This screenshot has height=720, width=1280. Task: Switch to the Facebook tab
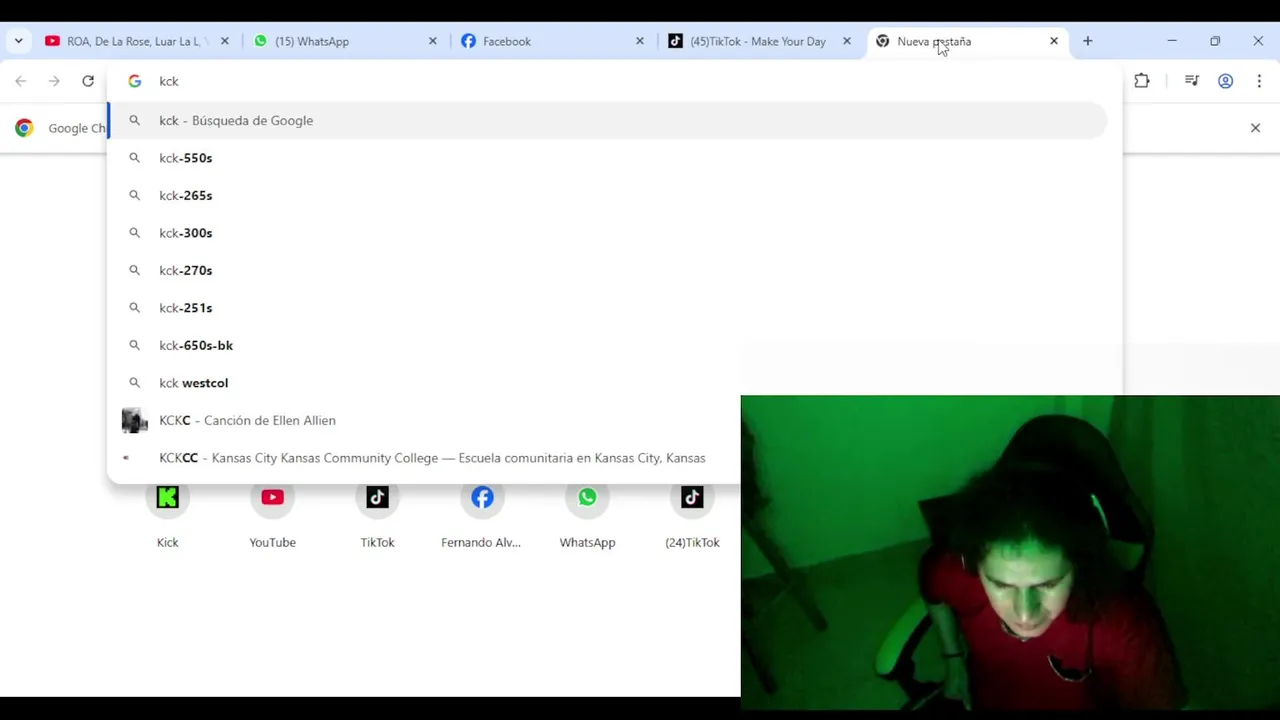click(553, 41)
